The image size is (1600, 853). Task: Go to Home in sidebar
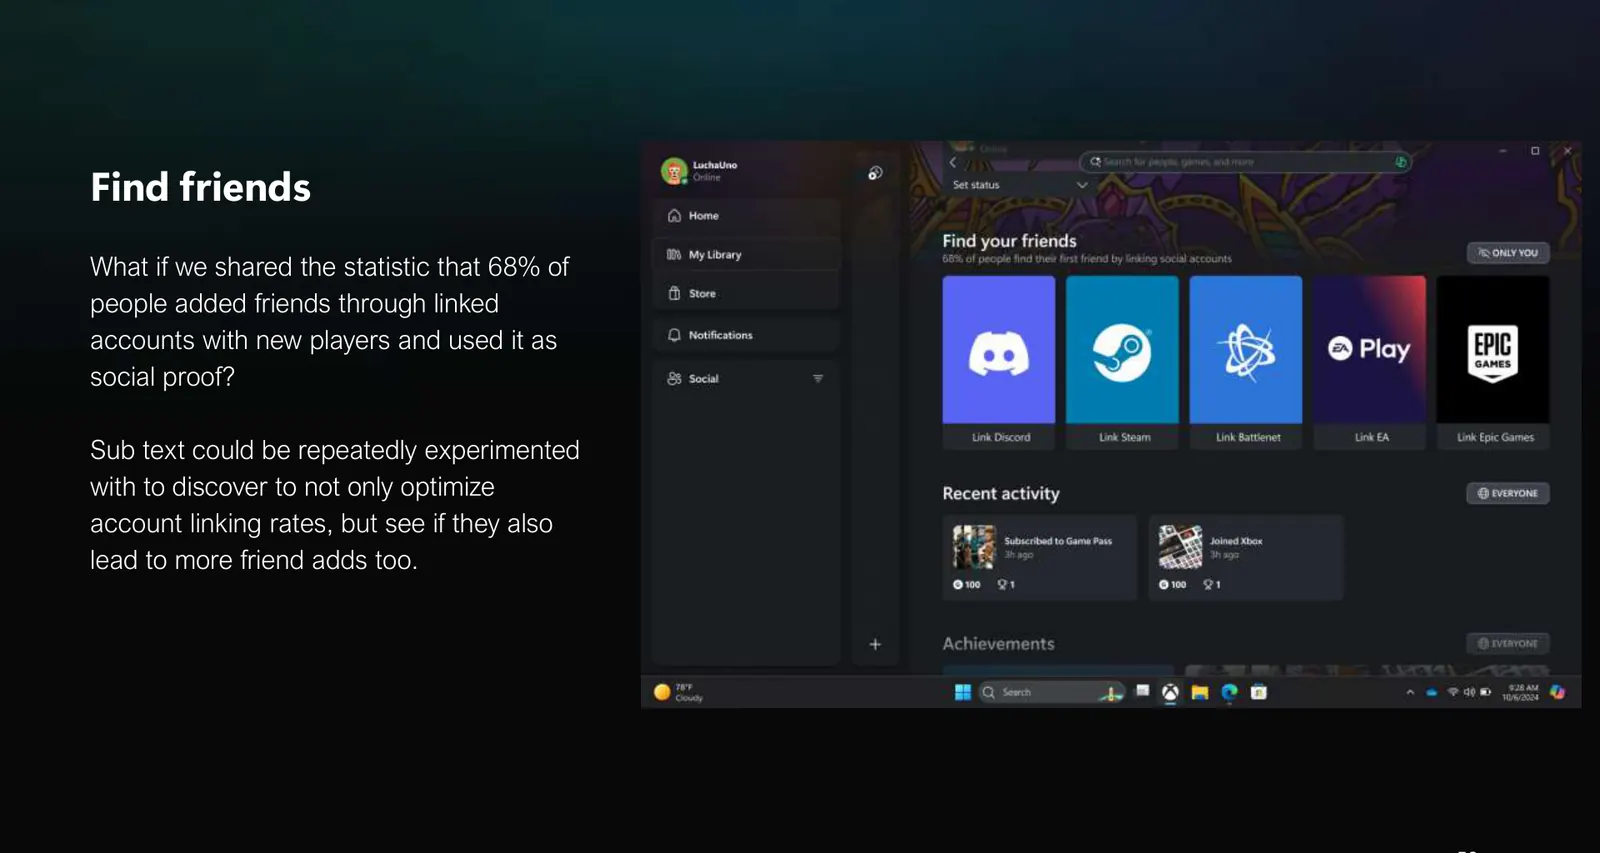746,216
